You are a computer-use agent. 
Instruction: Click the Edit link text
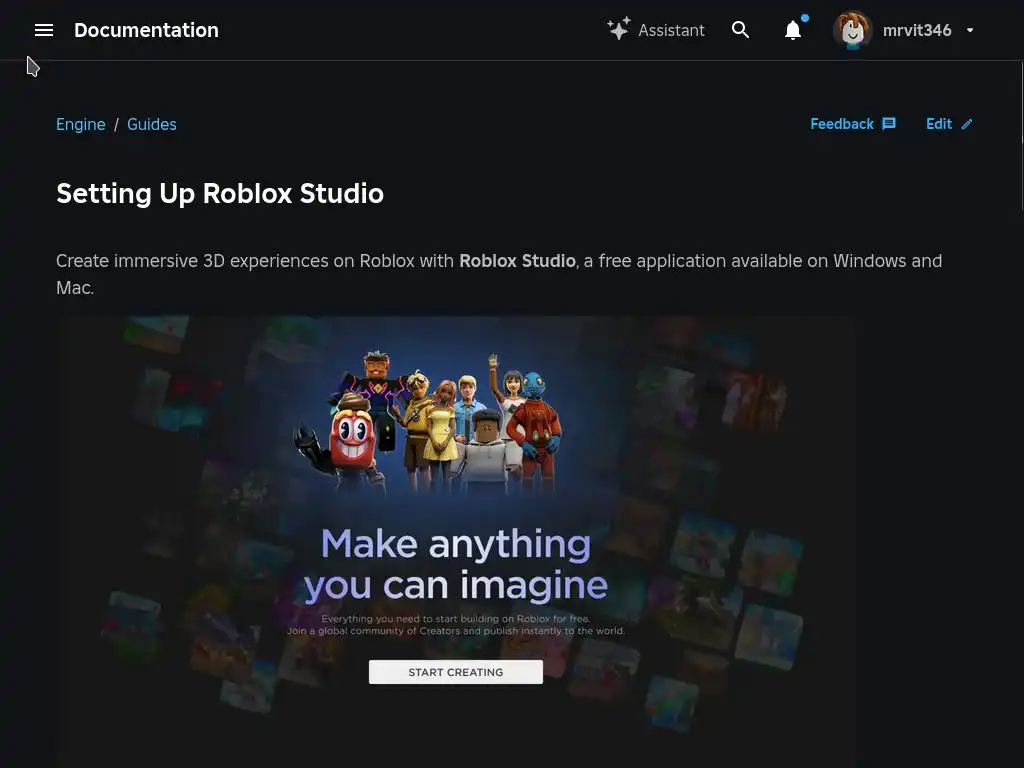point(938,124)
